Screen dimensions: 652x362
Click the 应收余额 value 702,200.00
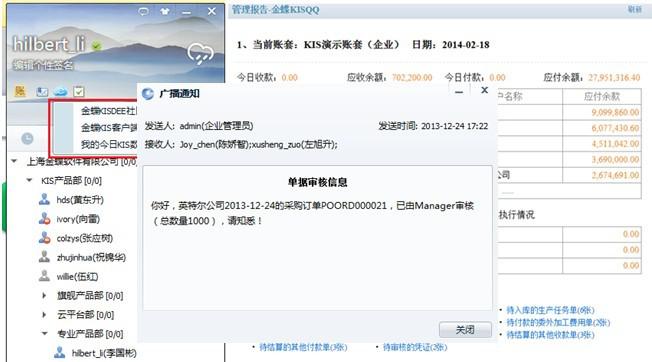pyautogui.click(x=412, y=78)
